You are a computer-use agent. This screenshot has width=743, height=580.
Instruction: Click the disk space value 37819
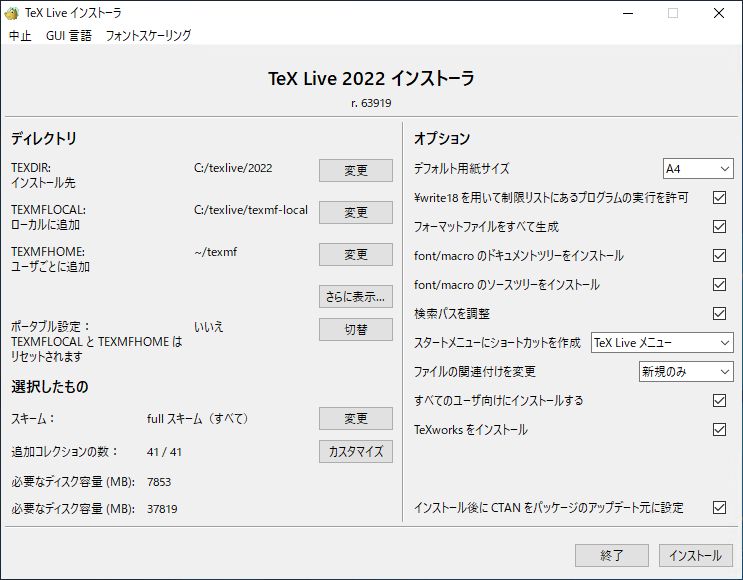click(x=162, y=509)
